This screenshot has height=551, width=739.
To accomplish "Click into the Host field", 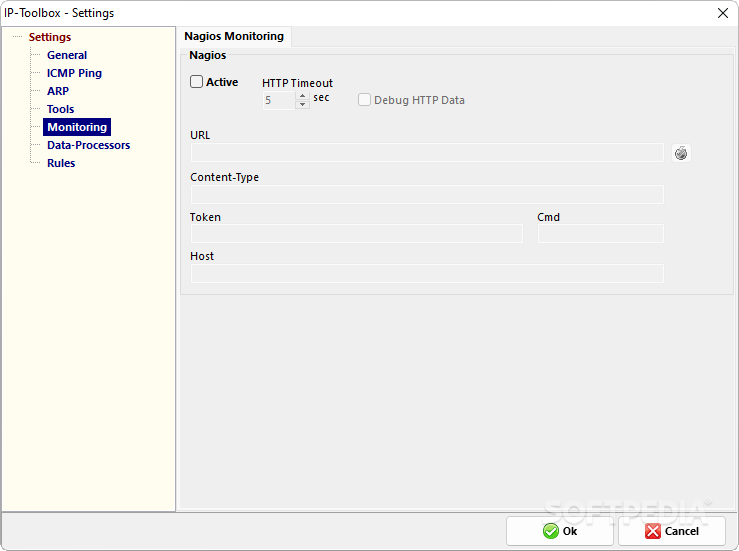I will pos(427,273).
